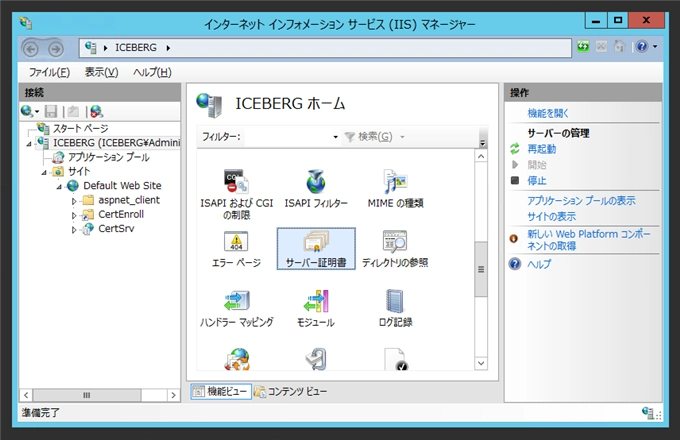Switch to 機能ビュー tab
The width and height of the screenshot is (680, 440).
pos(221,391)
